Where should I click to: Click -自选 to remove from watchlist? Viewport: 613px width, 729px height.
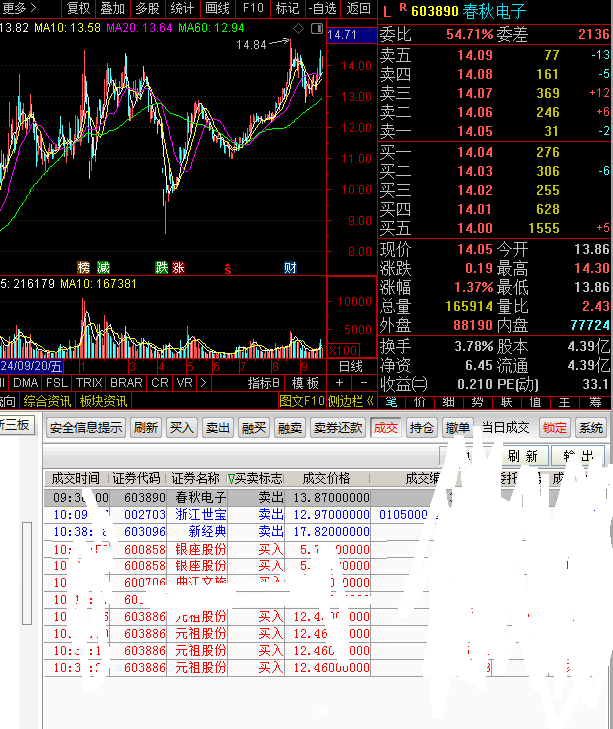pos(322,8)
